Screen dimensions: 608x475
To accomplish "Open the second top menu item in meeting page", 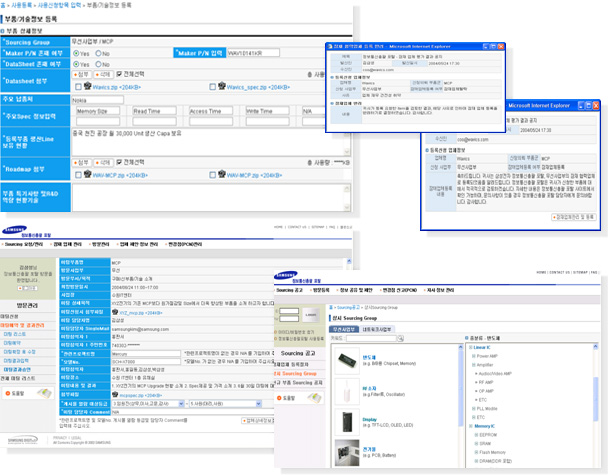I will point(67,244).
